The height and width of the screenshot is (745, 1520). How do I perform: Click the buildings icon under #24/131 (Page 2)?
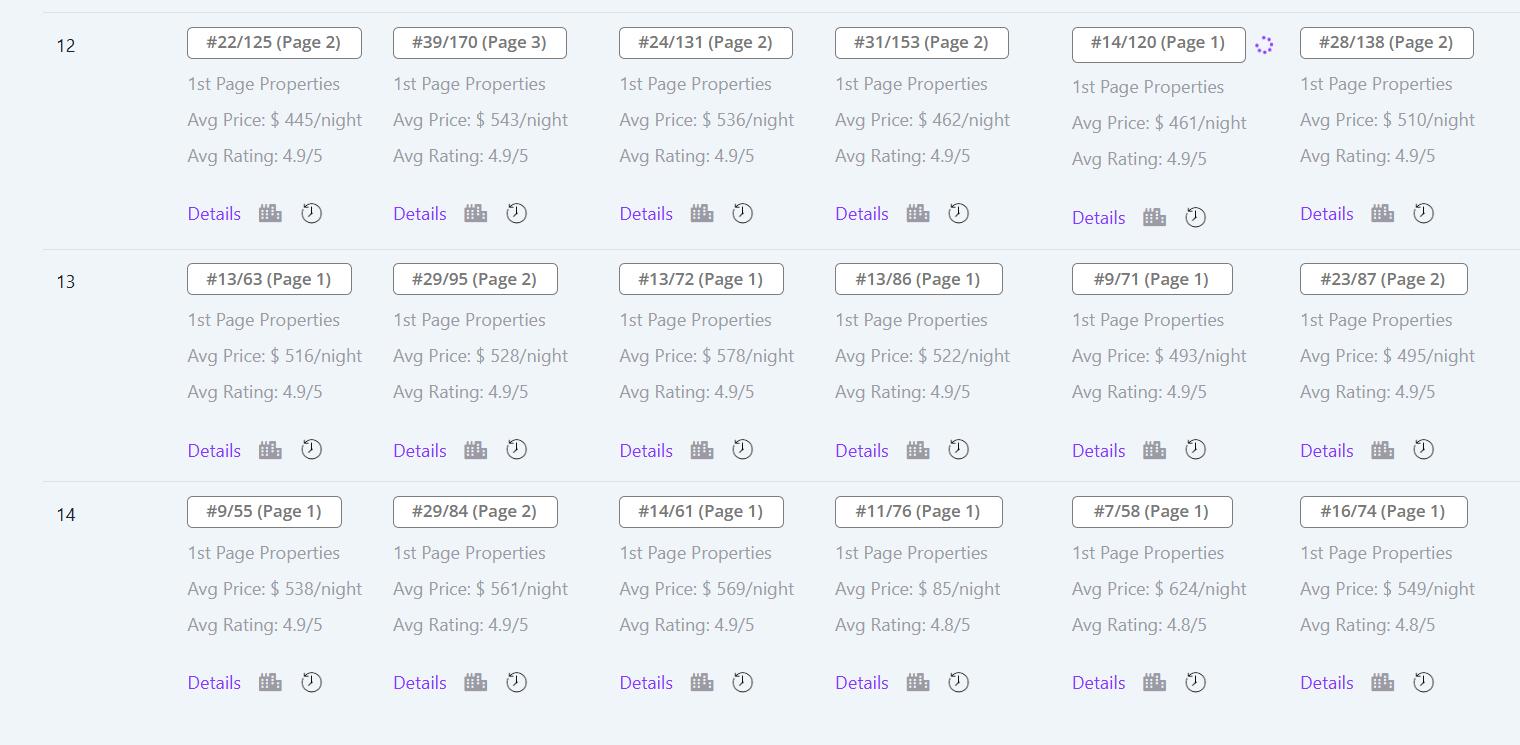(x=702, y=213)
